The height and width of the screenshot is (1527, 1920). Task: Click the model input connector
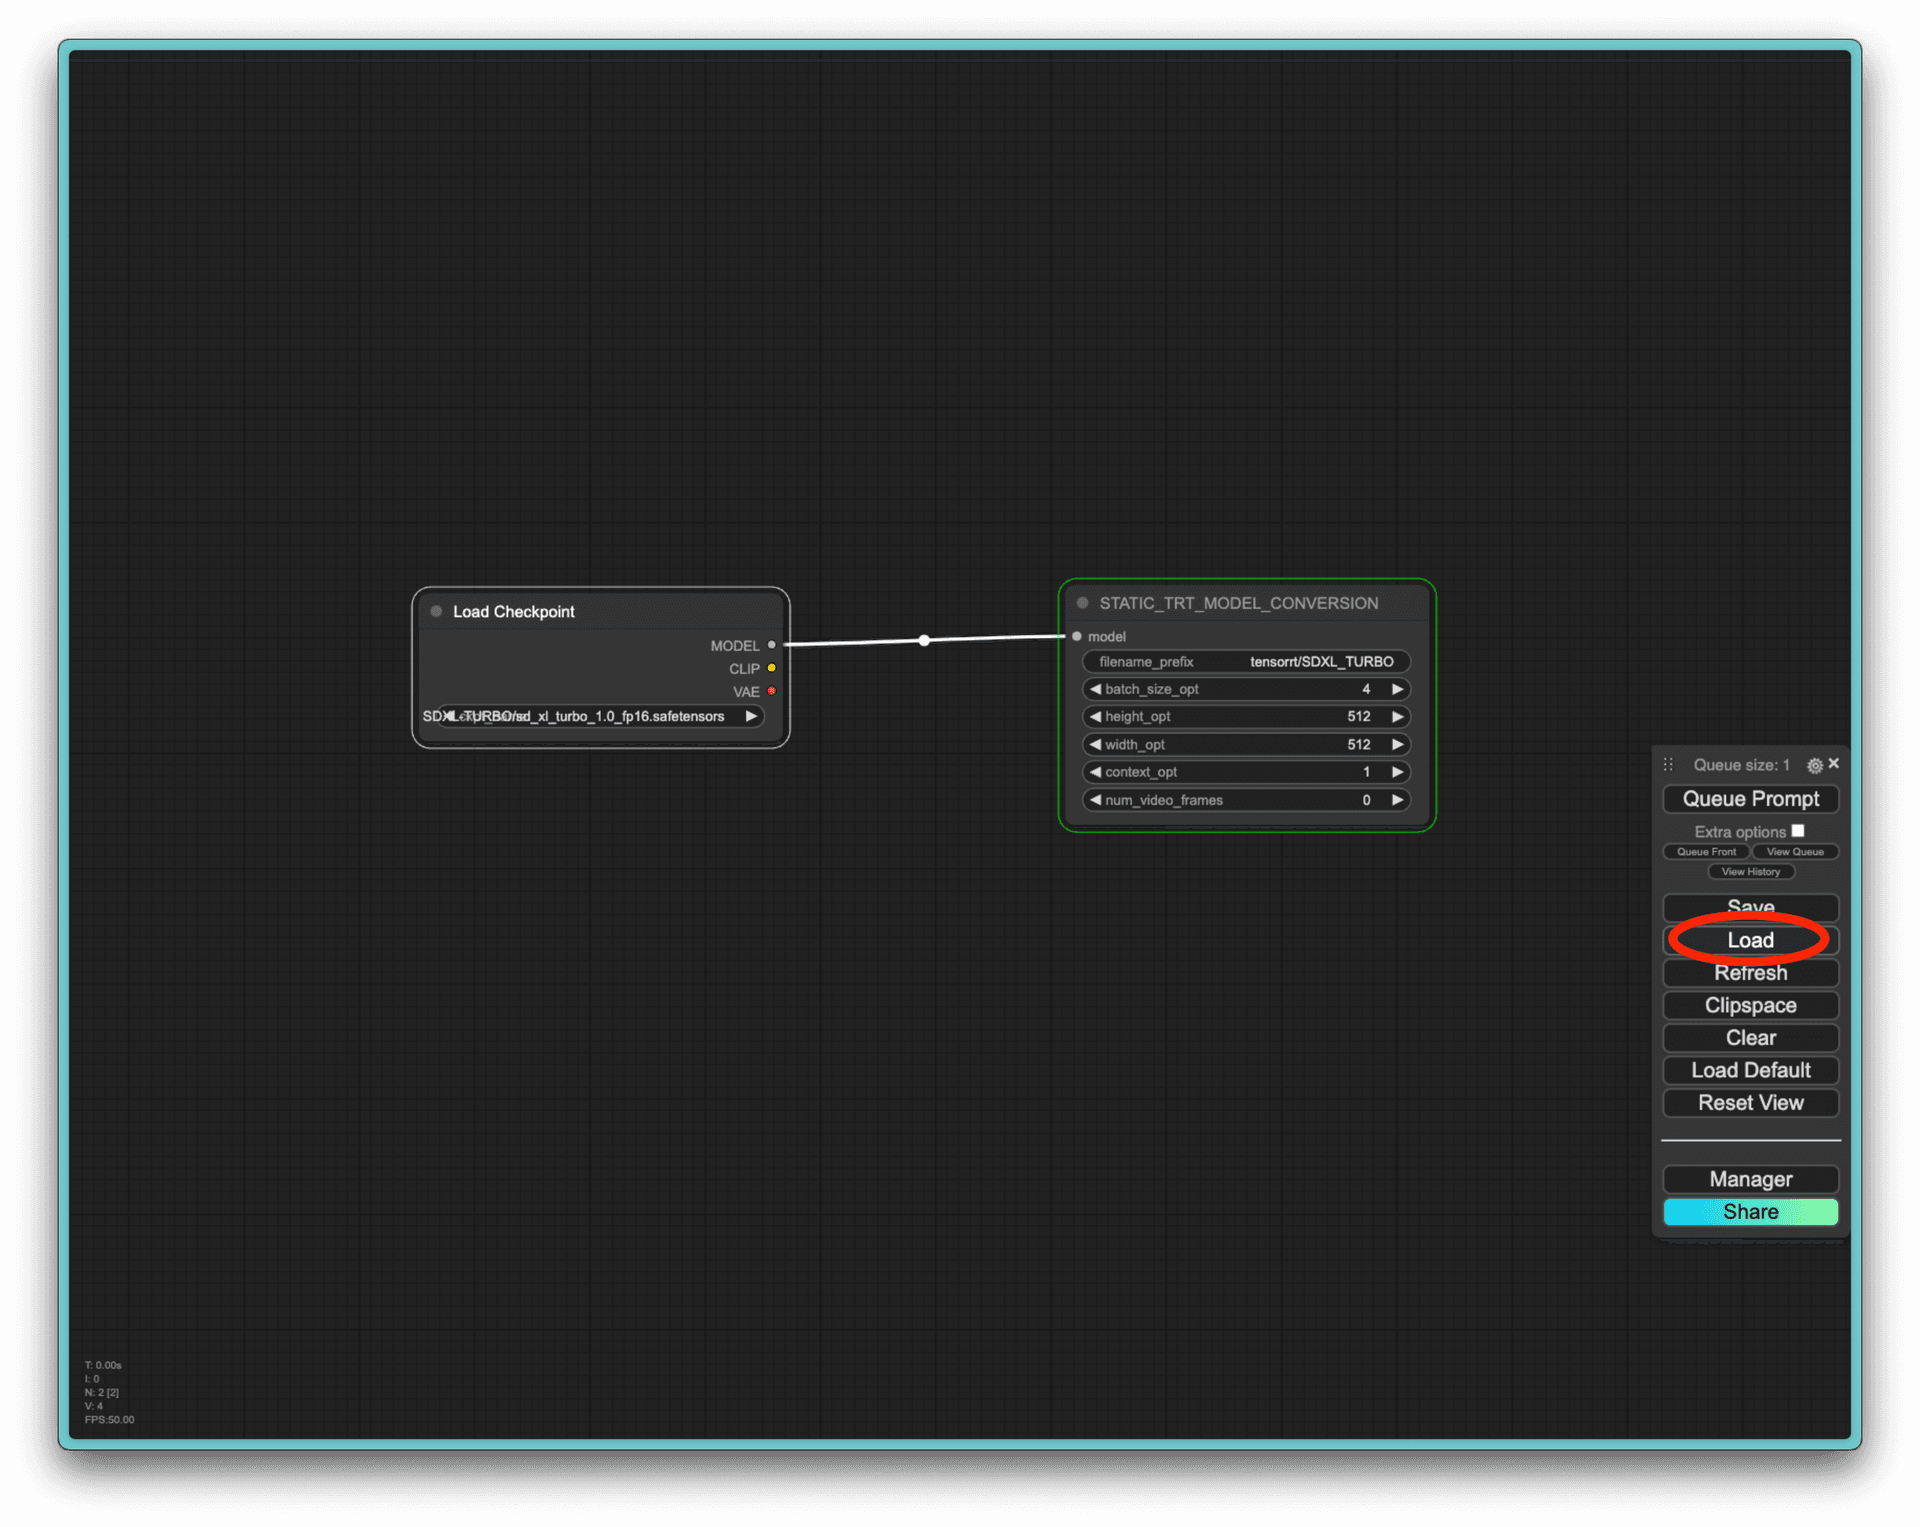tap(1077, 636)
